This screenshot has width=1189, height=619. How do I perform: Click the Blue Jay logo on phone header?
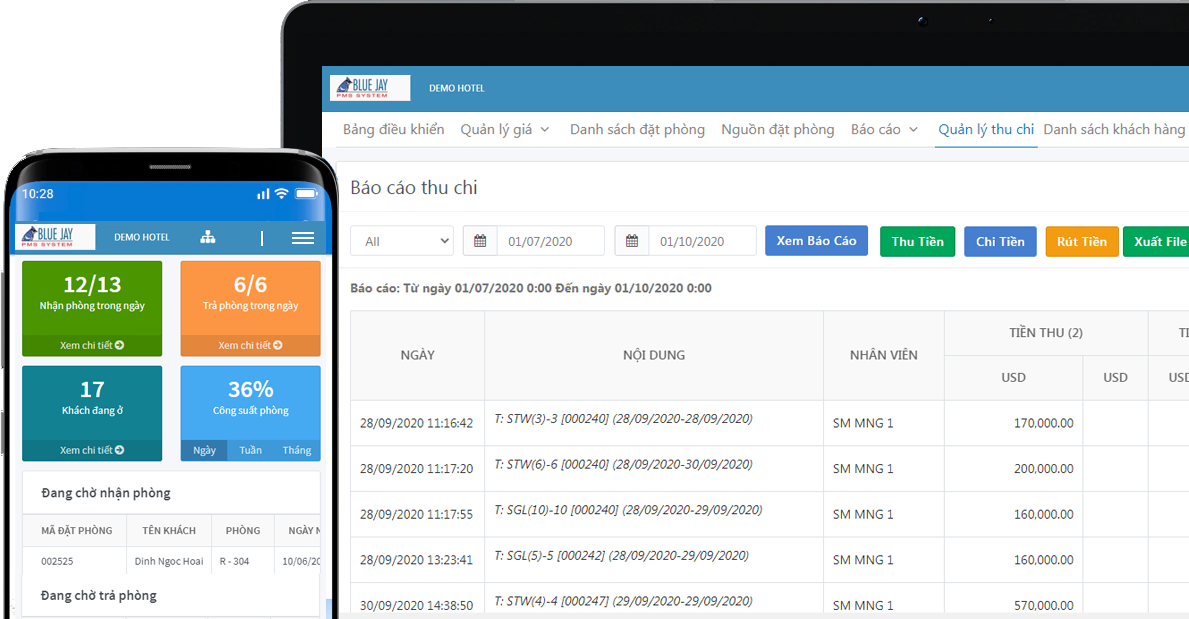55,237
